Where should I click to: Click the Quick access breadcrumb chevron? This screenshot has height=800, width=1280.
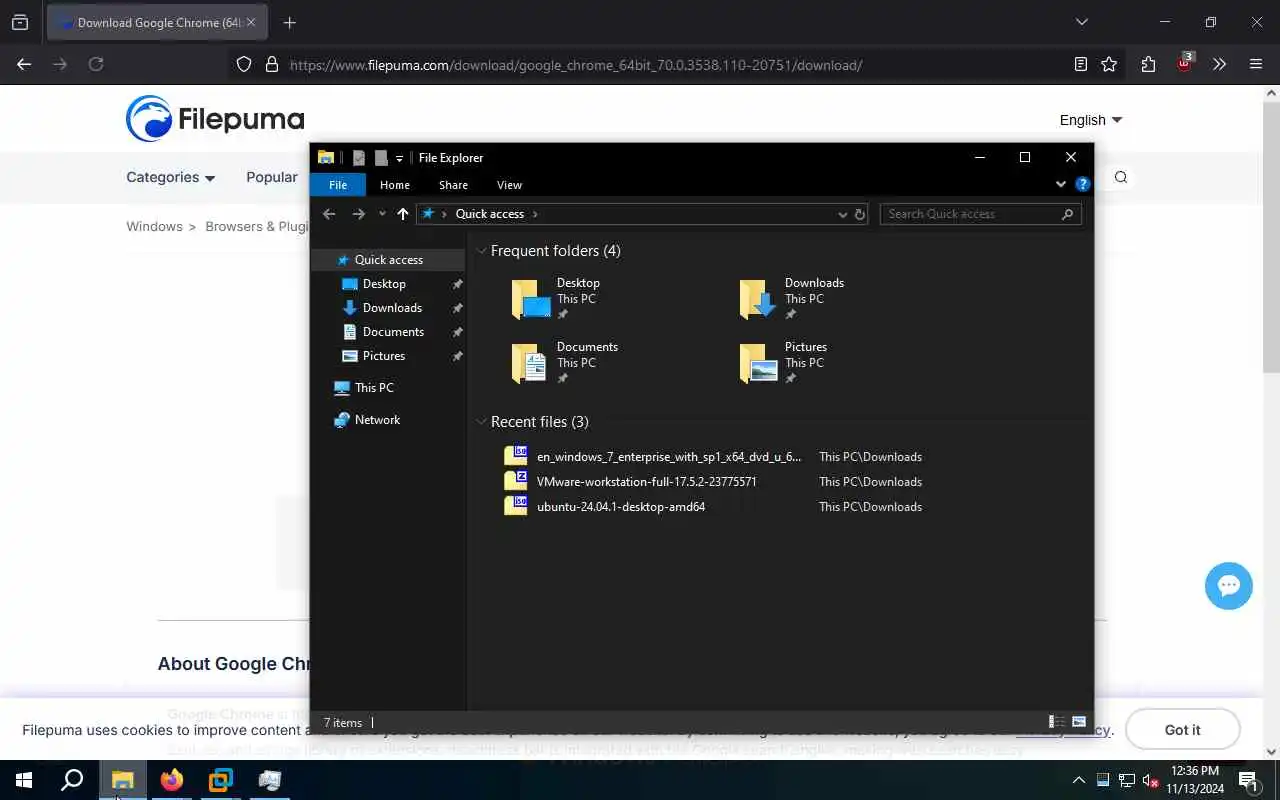point(535,214)
